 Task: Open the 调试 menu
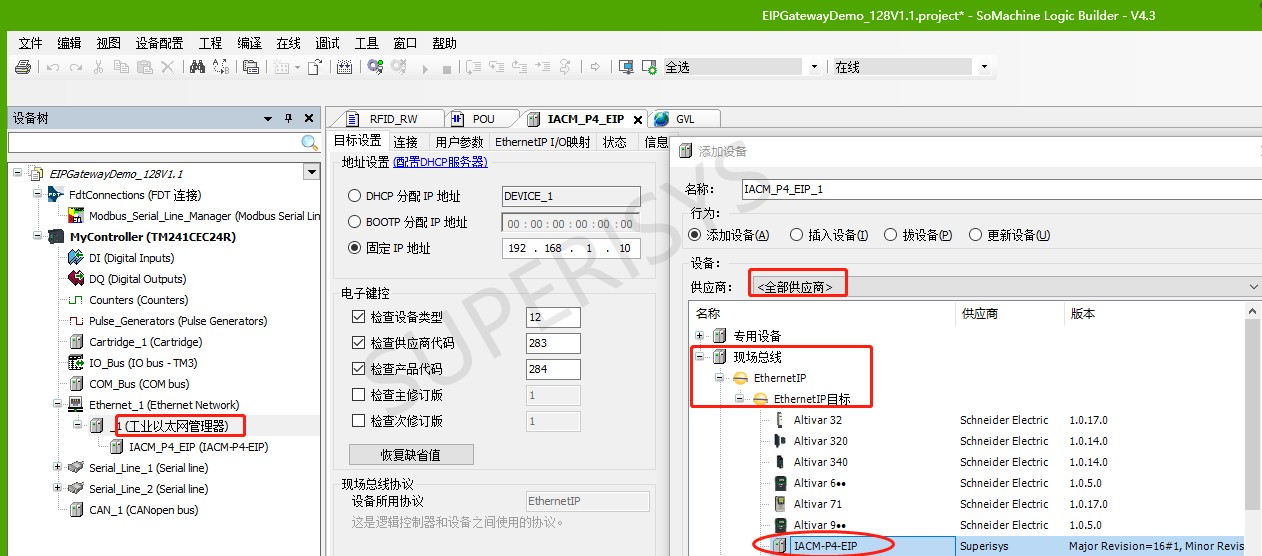[x=327, y=43]
